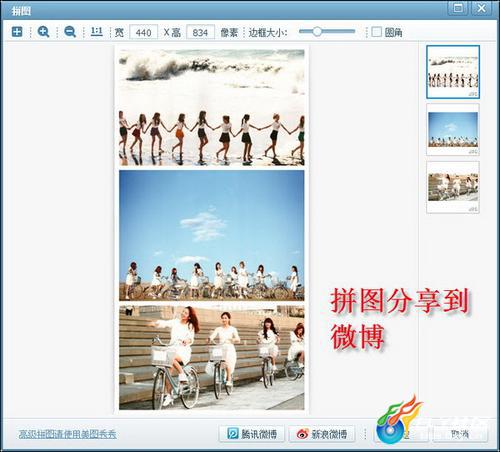Share collage via 新浪微博 button
The width and height of the screenshot is (500, 452).
click(322, 434)
